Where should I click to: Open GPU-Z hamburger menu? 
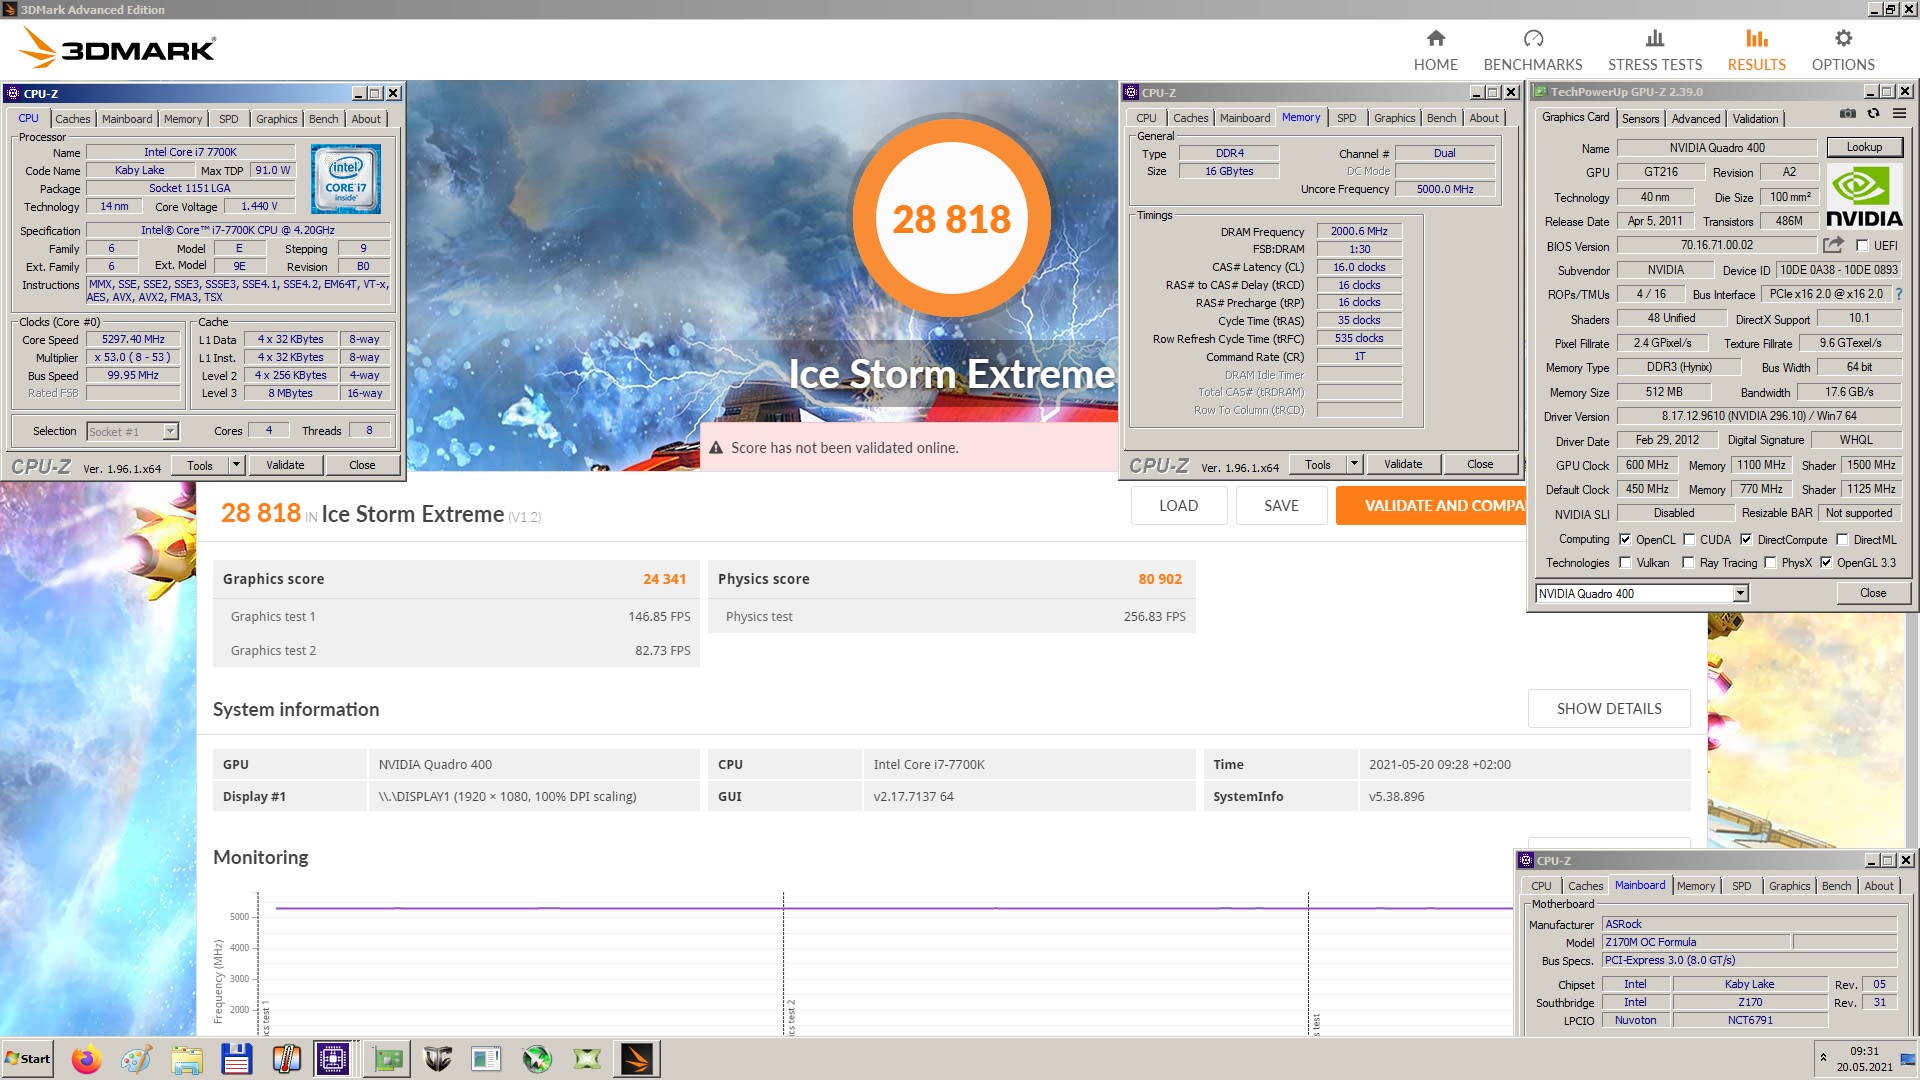click(x=1899, y=114)
